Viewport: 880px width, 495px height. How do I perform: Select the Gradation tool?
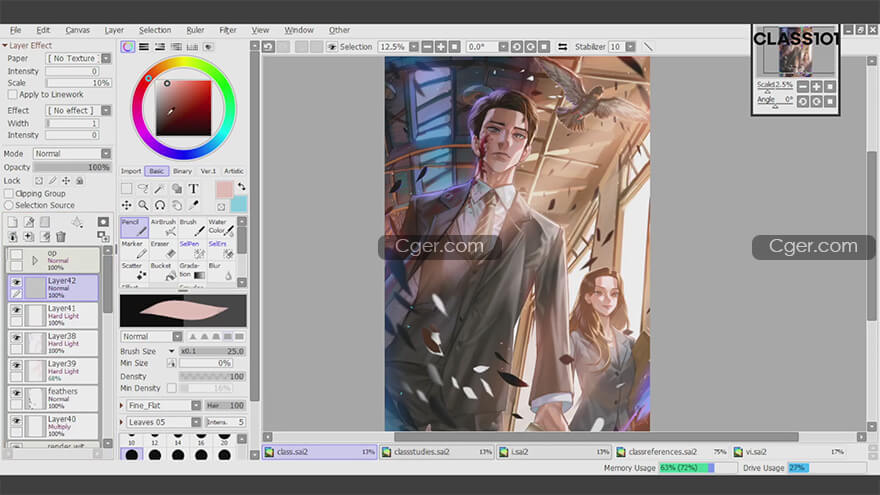coord(192,272)
